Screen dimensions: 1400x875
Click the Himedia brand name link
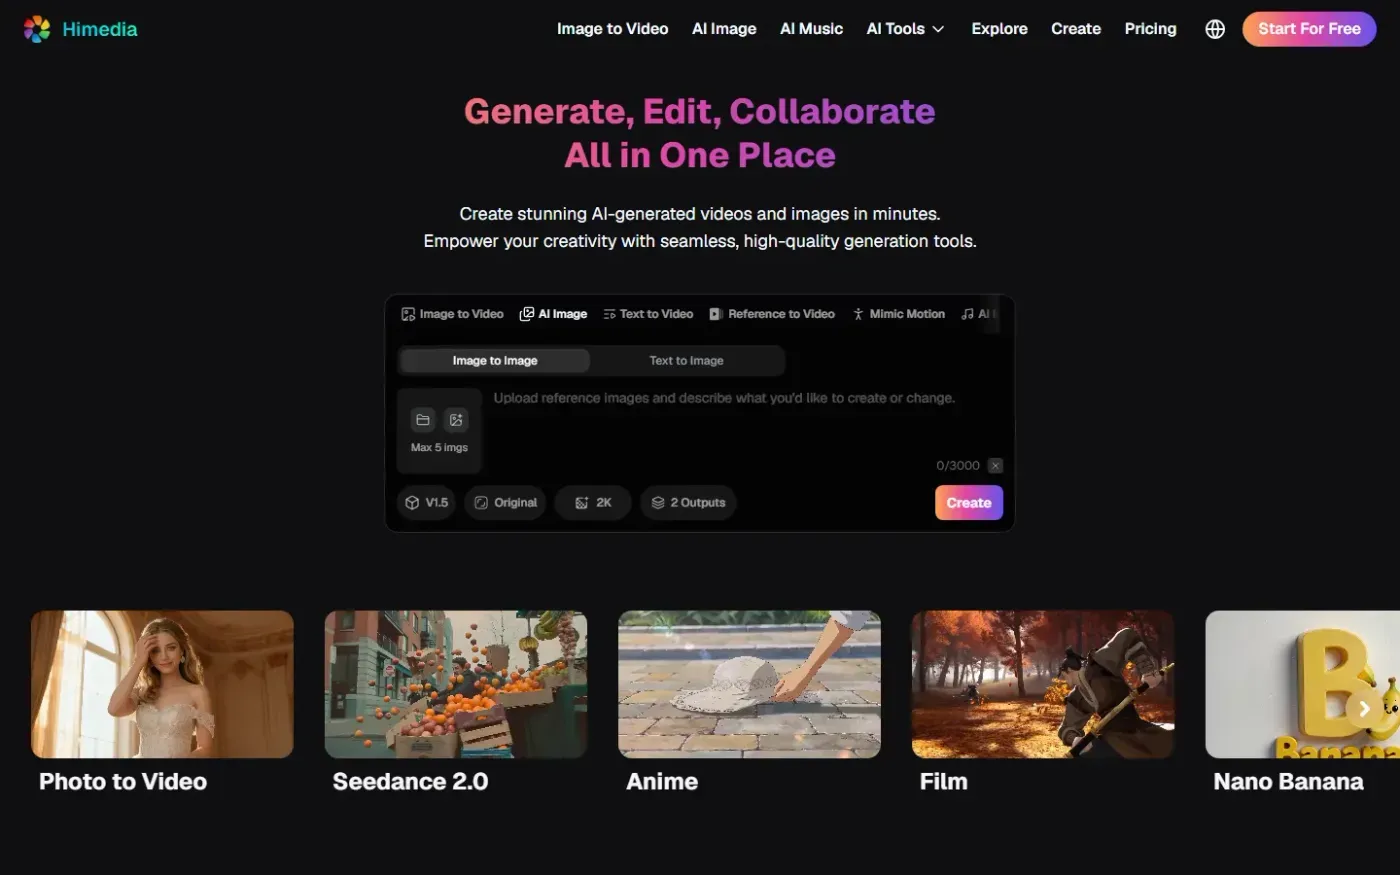pos(100,29)
